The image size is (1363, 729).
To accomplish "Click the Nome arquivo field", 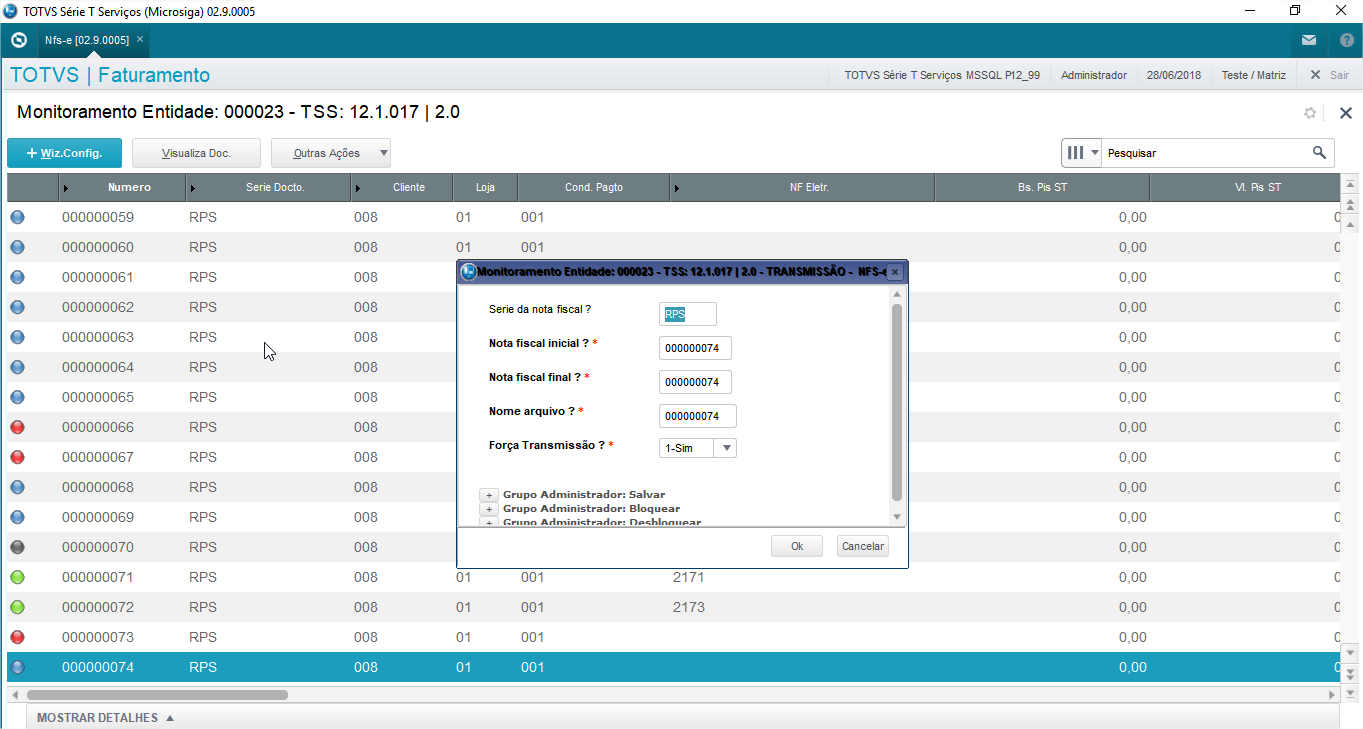I will [698, 416].
